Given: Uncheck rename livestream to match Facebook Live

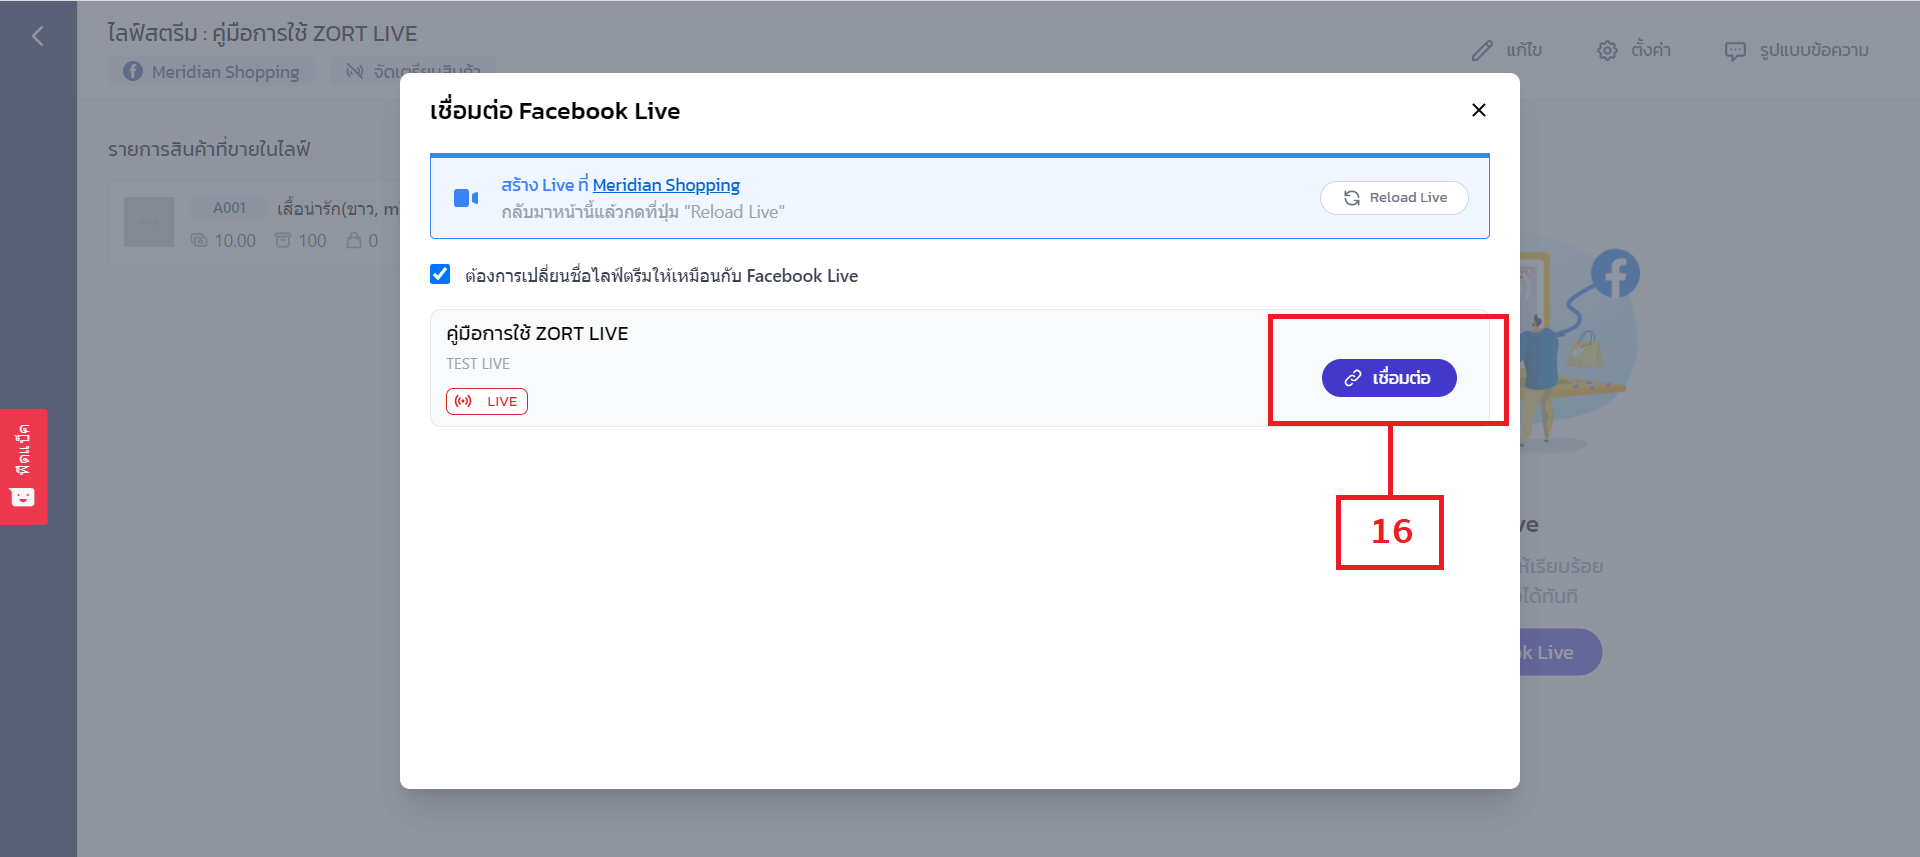Looking at the screenshot, I should (440, 274).
